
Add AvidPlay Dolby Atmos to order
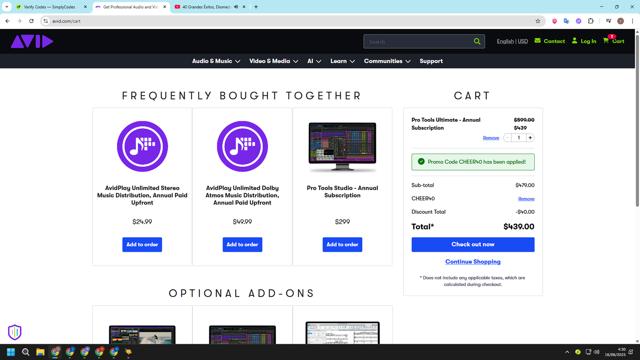pyautogui.click(x=242, y=244)
